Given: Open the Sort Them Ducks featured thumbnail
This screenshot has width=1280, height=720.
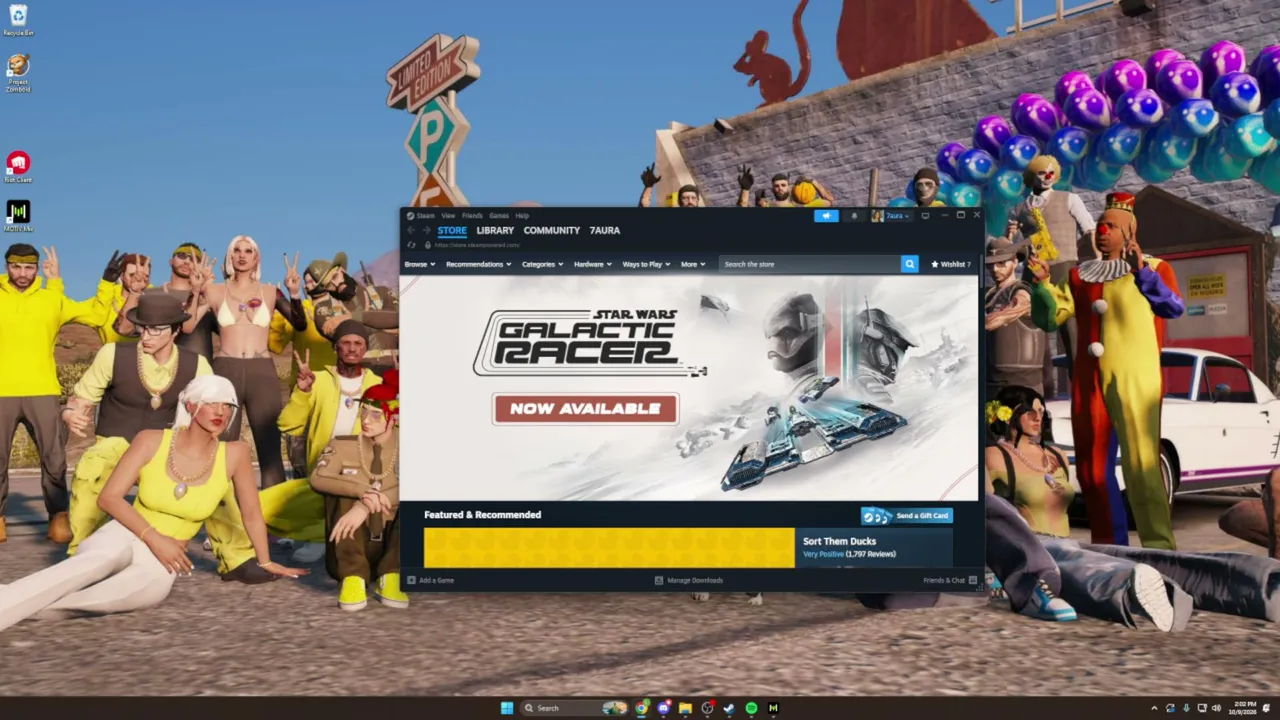Looking at the screenshot, I should click(x=609, y=548).
